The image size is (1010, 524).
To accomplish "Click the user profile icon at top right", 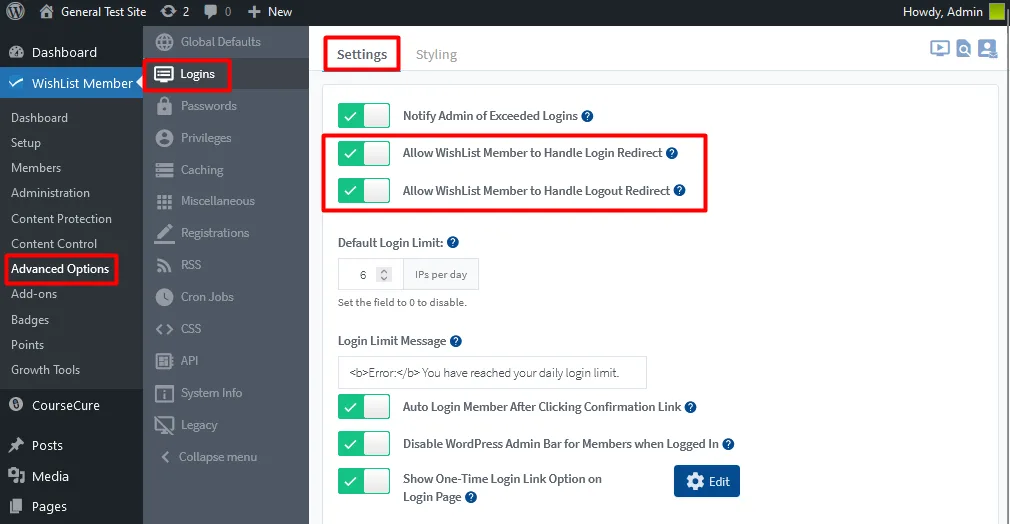I will point(987,48).
